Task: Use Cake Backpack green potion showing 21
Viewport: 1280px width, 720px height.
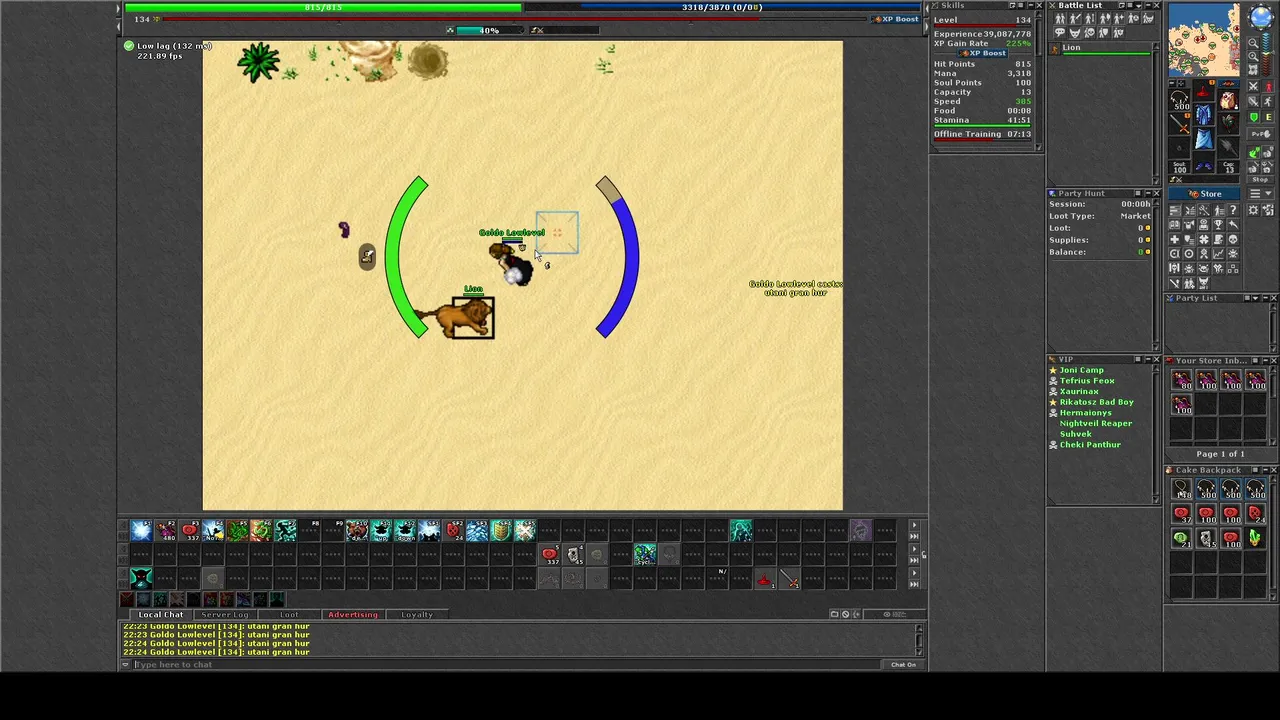Action: [x=1181, y=539]
